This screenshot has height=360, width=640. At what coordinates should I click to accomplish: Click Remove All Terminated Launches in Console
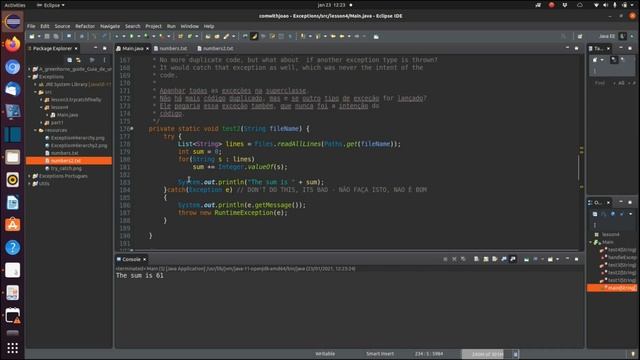[x=463, y=259]
